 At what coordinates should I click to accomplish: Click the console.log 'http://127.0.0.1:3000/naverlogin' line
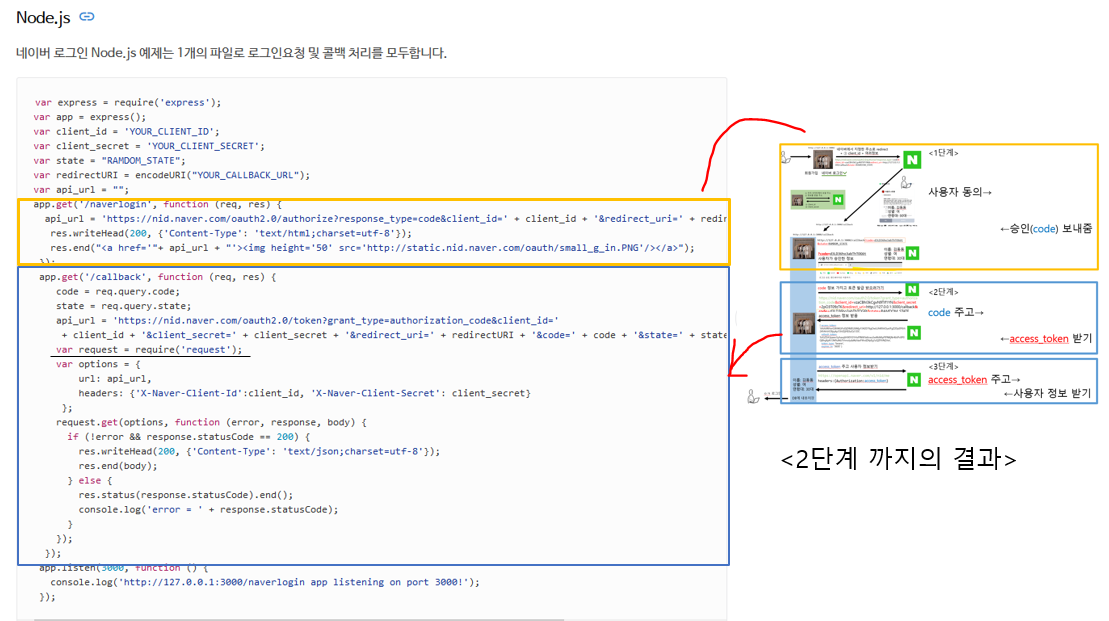click(265, 582)
